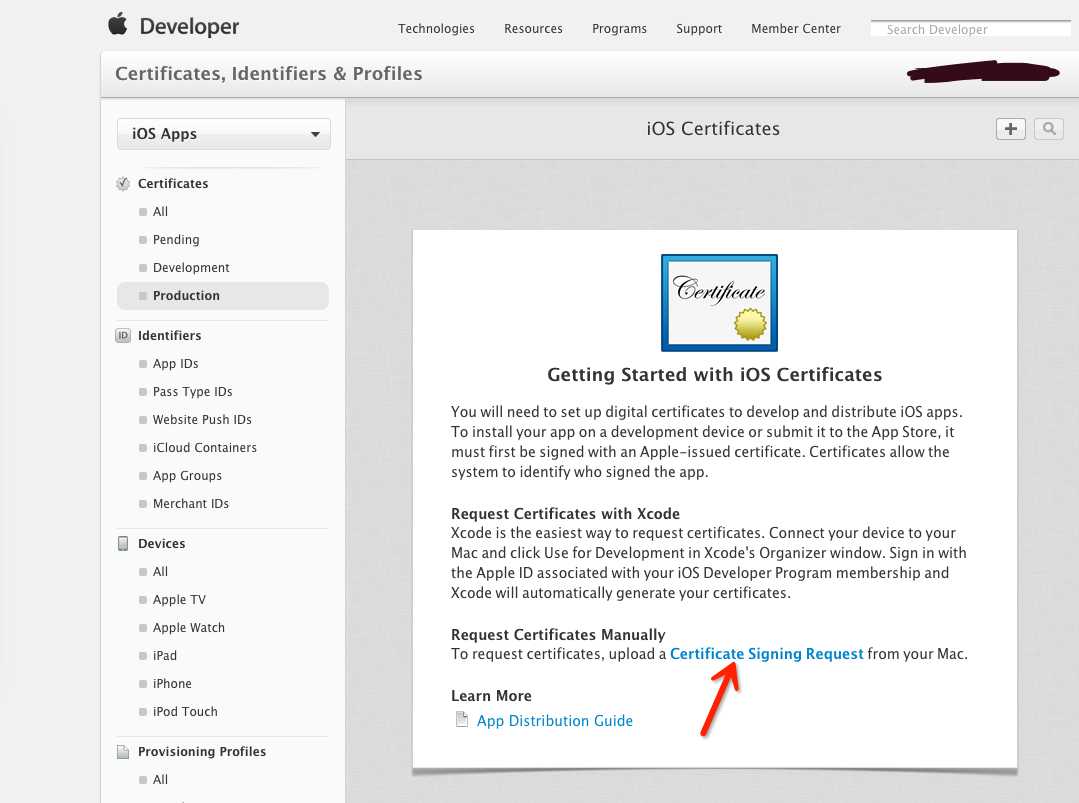Click the plus add certificate button
The height and width of the screenshot is (803, 1079).
pos(1010,129)
